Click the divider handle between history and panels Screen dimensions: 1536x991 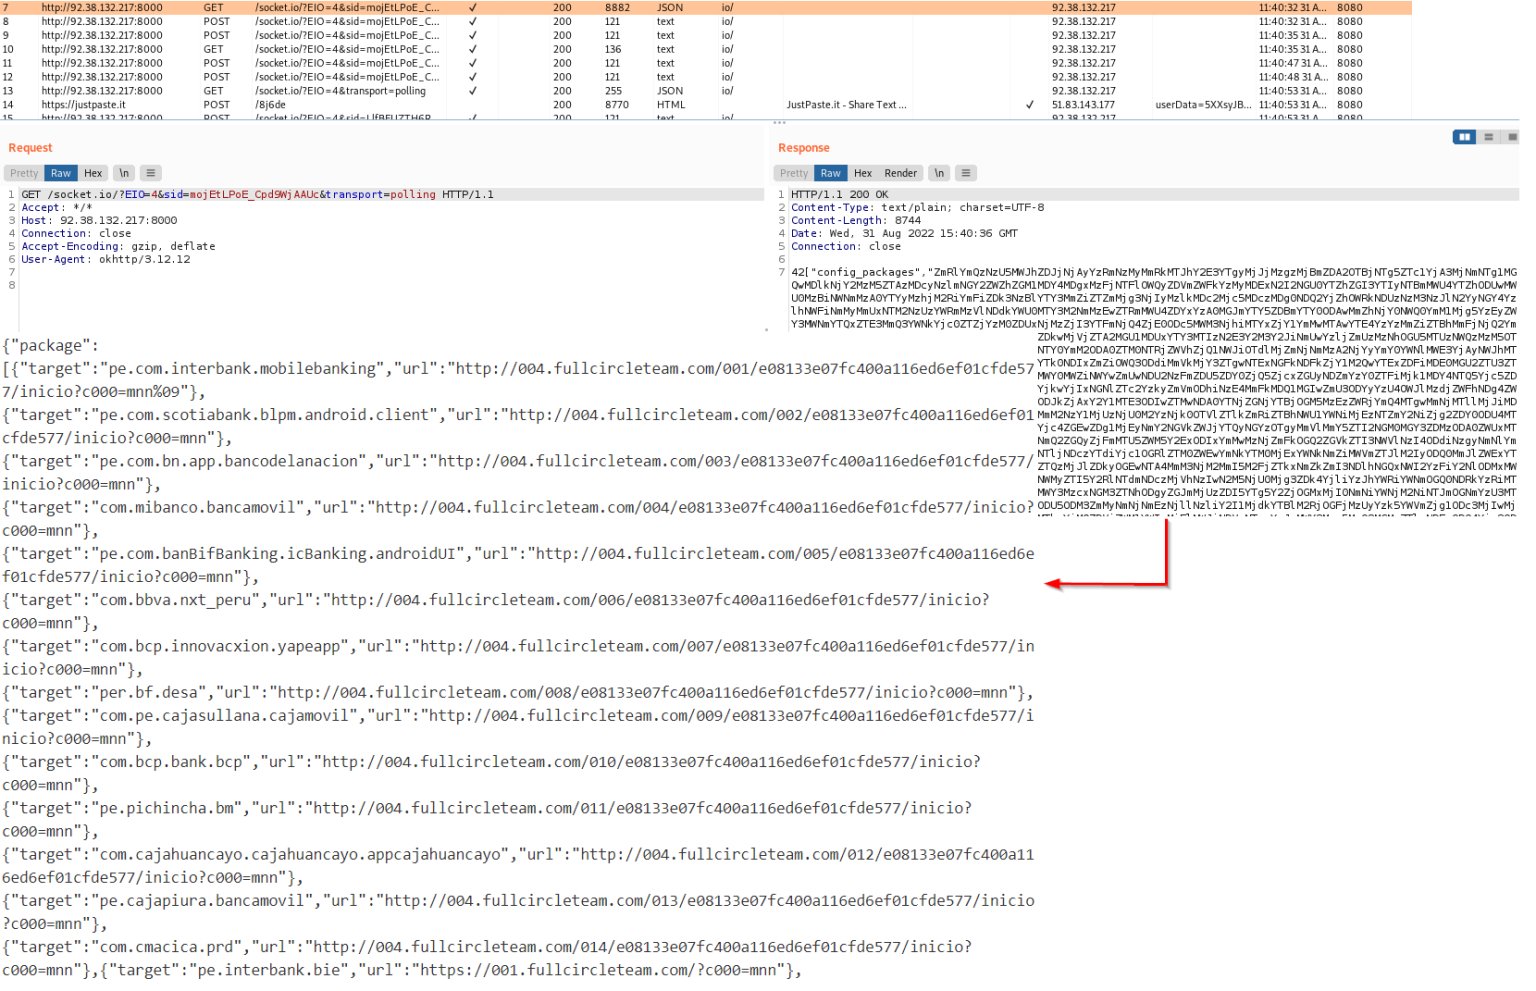tap(779, 122)
